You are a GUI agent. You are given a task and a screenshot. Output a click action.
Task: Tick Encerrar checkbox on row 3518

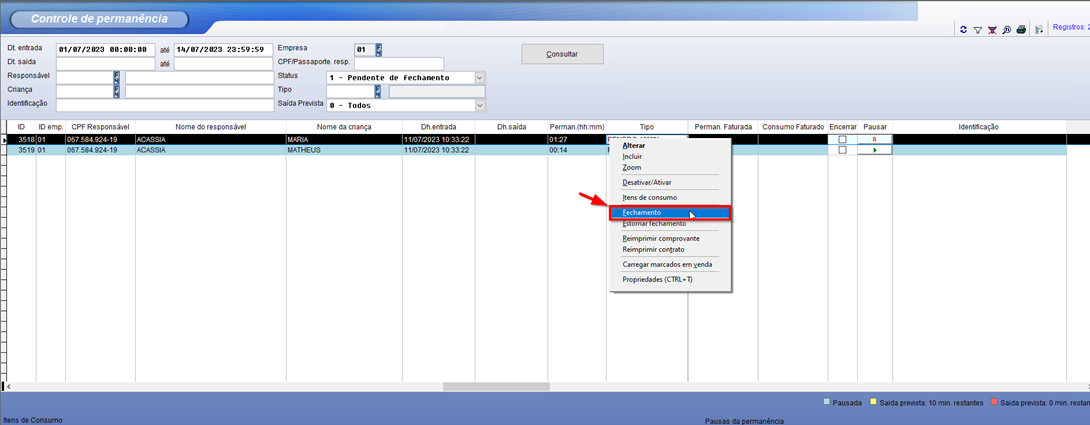coord(843,140)
